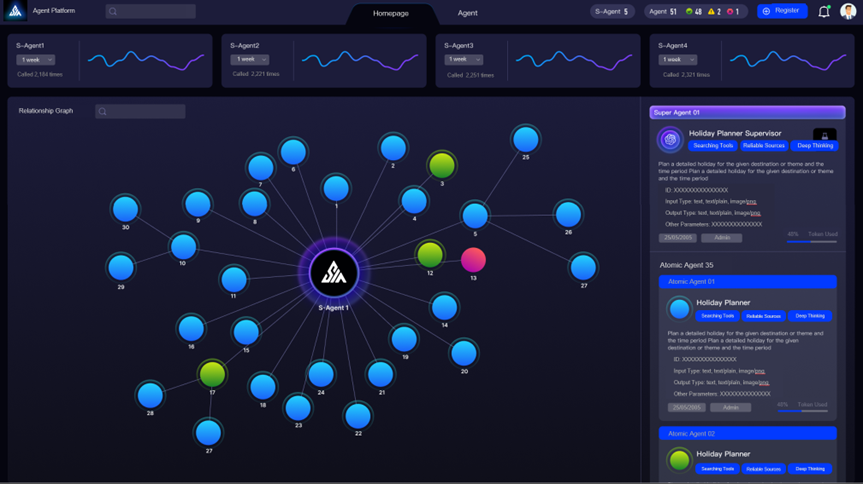The width and height of the screenshot is (863, 484).
Task: Click the pink node 13 in graph
Action: tap(473, 260)
